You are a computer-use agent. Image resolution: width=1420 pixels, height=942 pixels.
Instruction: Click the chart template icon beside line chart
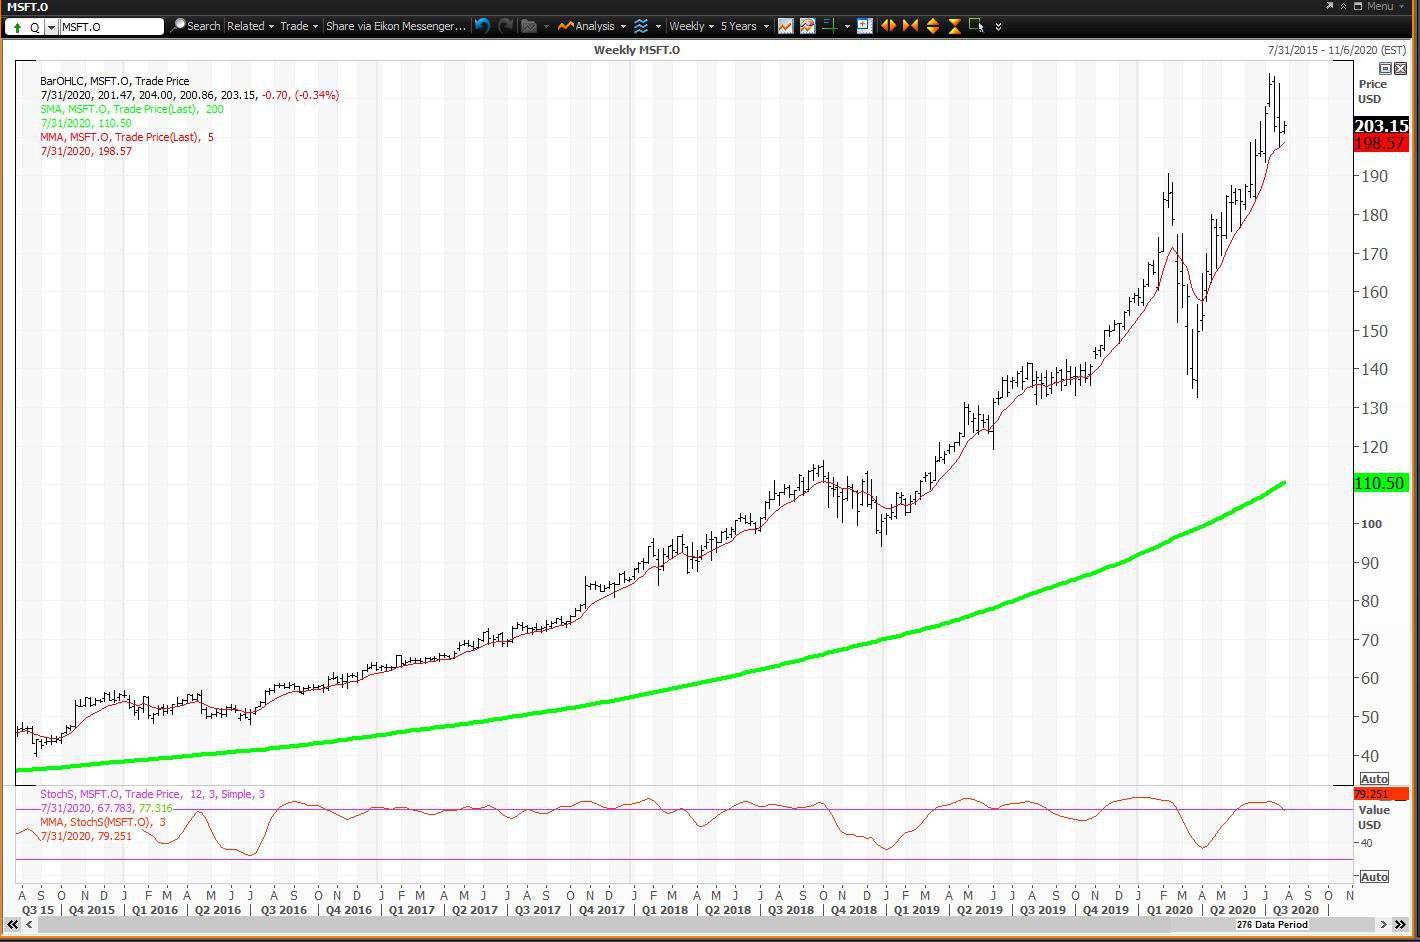(x=807, y=26)
